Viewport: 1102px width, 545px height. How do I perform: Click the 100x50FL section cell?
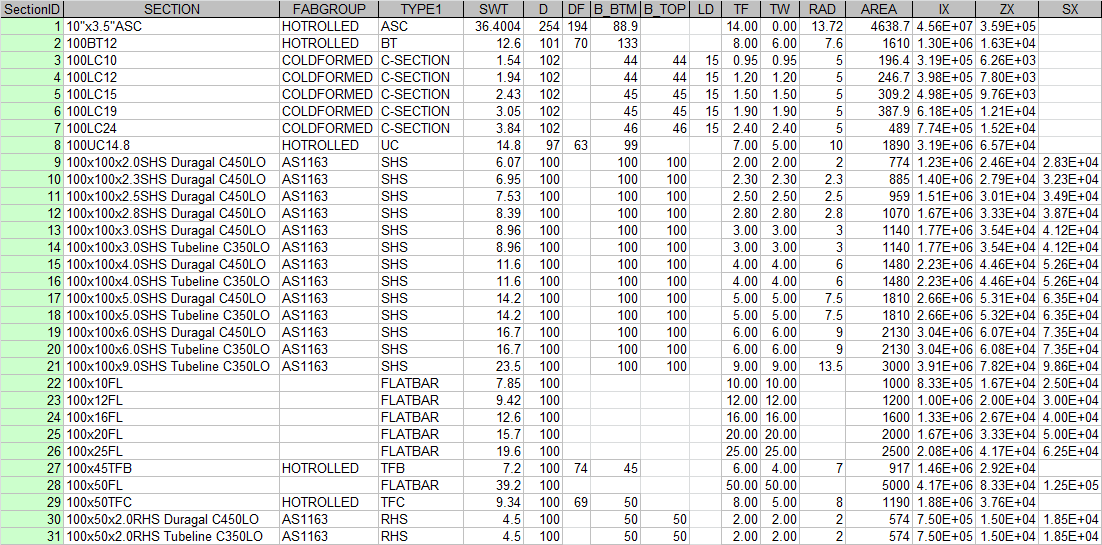tap(171, 485)
